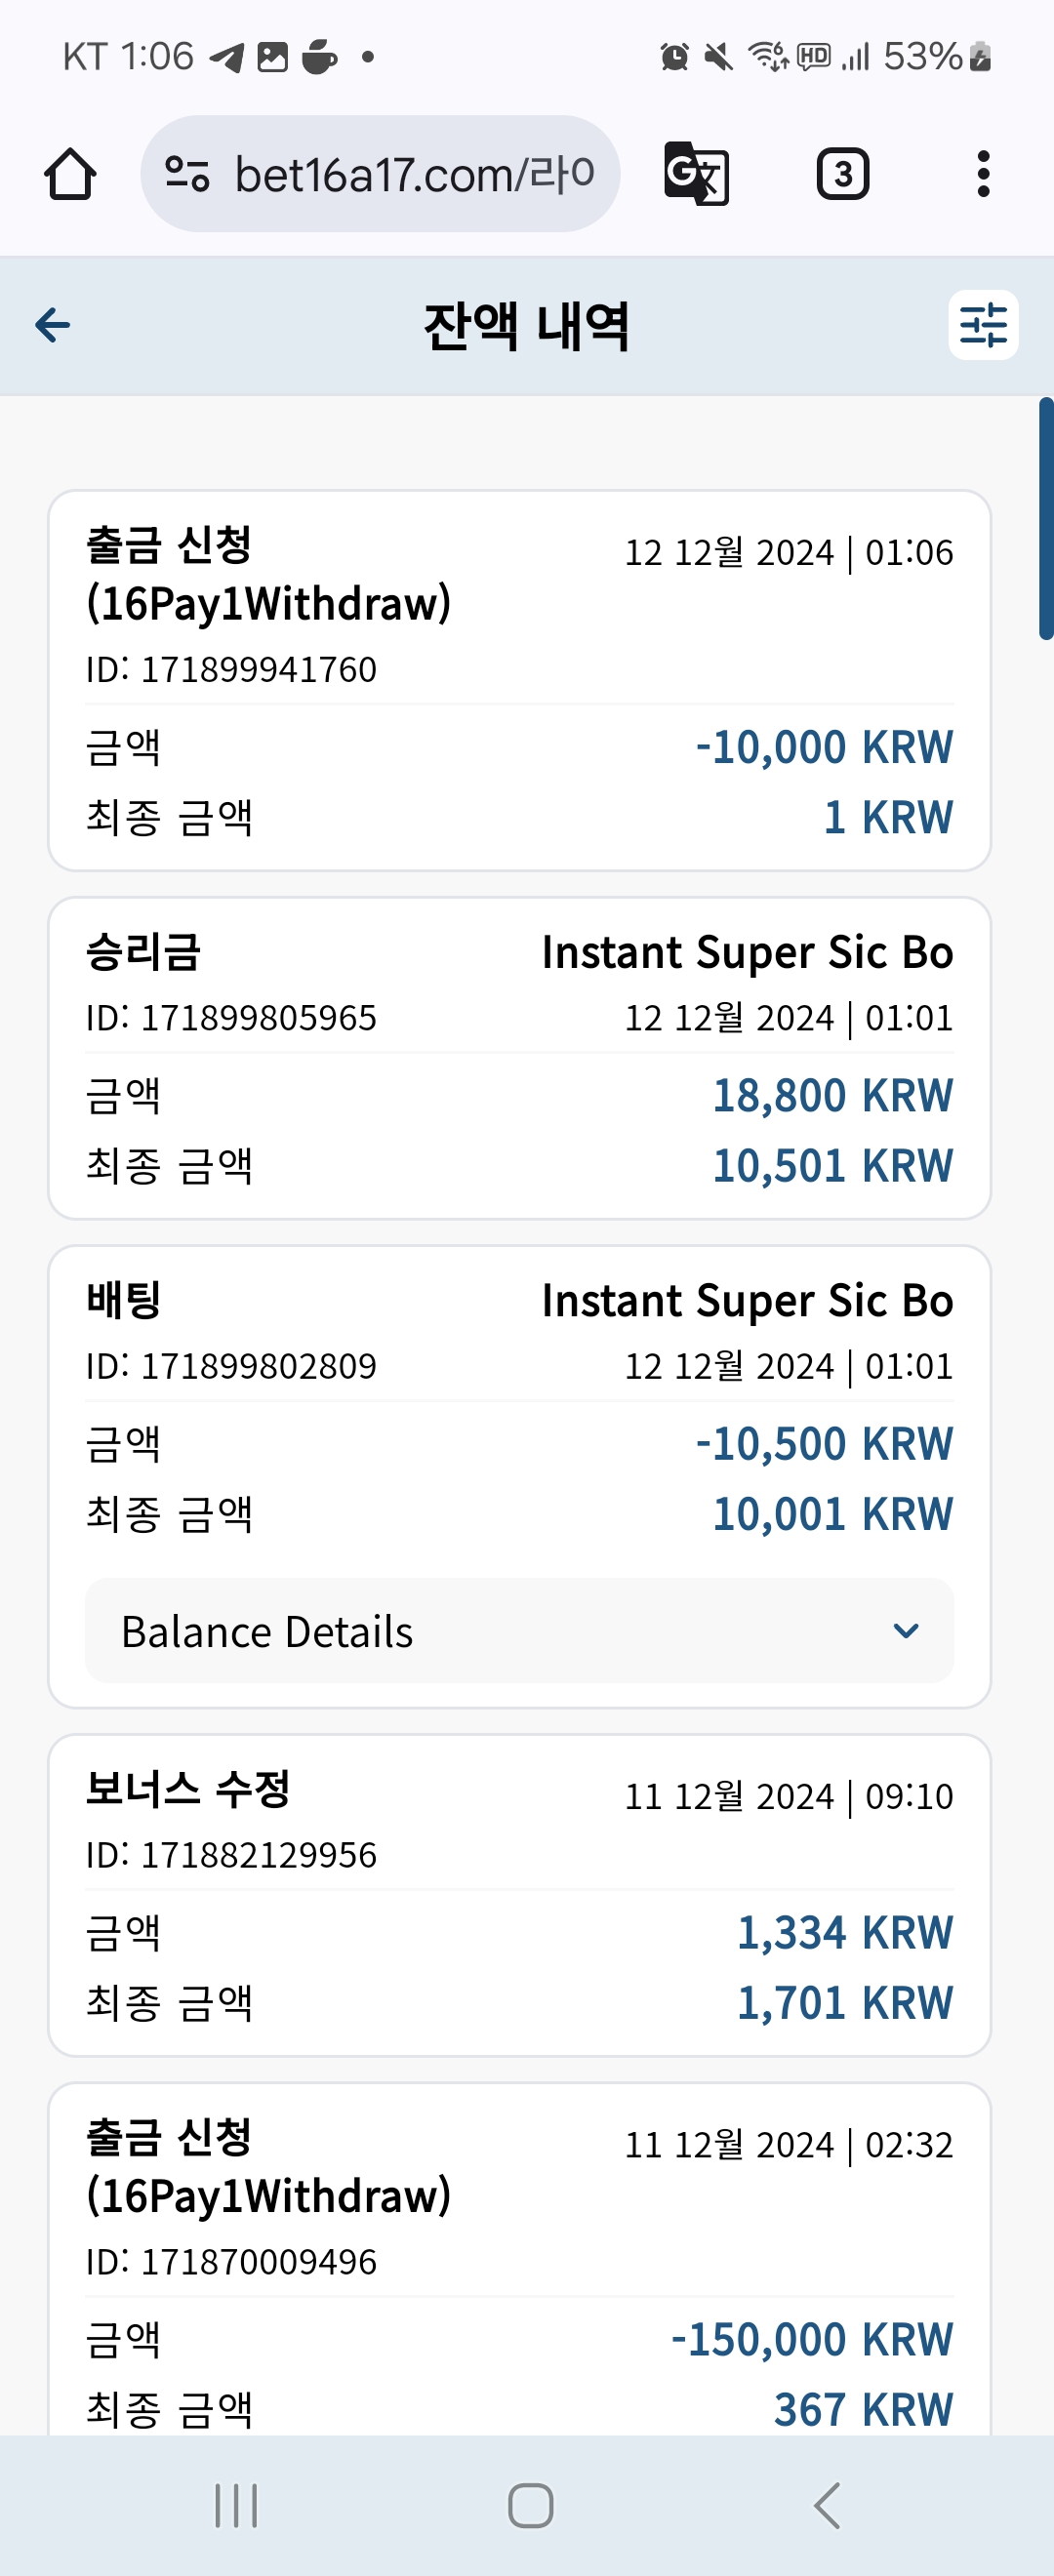The height and width of the screenshot is (2576, 1054).
Task: Expand the Balance Details dropdown
Action: point(519,1631)
